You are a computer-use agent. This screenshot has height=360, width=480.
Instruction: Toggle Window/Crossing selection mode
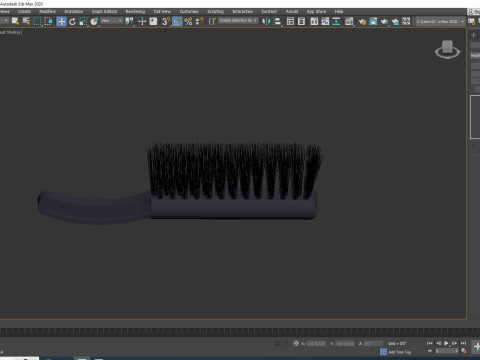(x=48, y=21)
